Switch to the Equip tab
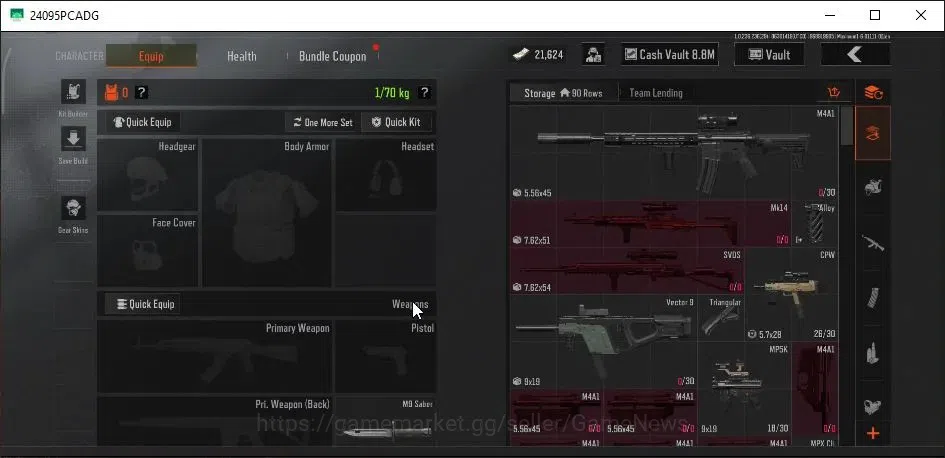The width and height of the screenshot is (945, 458). click(151, 56)
